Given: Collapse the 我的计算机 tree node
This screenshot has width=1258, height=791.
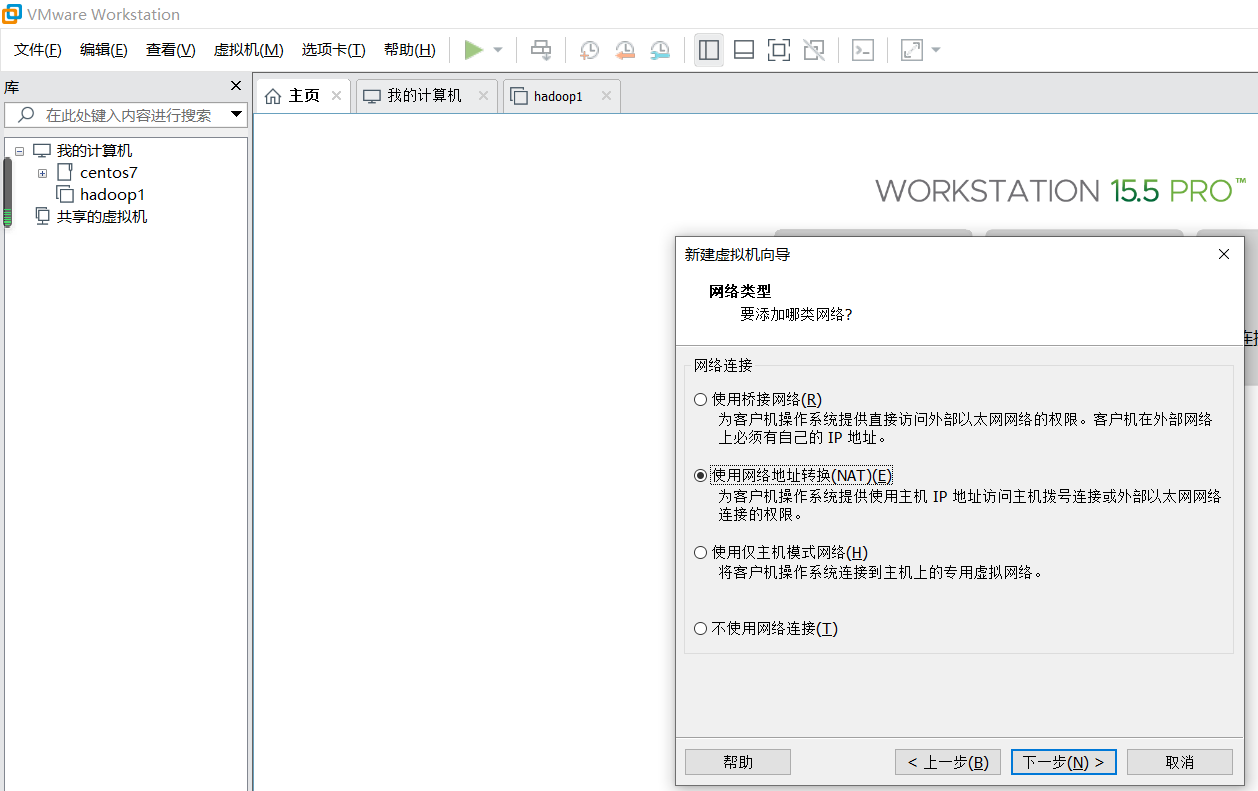Looking at the screenshot, I should click(x=19, y=151).
